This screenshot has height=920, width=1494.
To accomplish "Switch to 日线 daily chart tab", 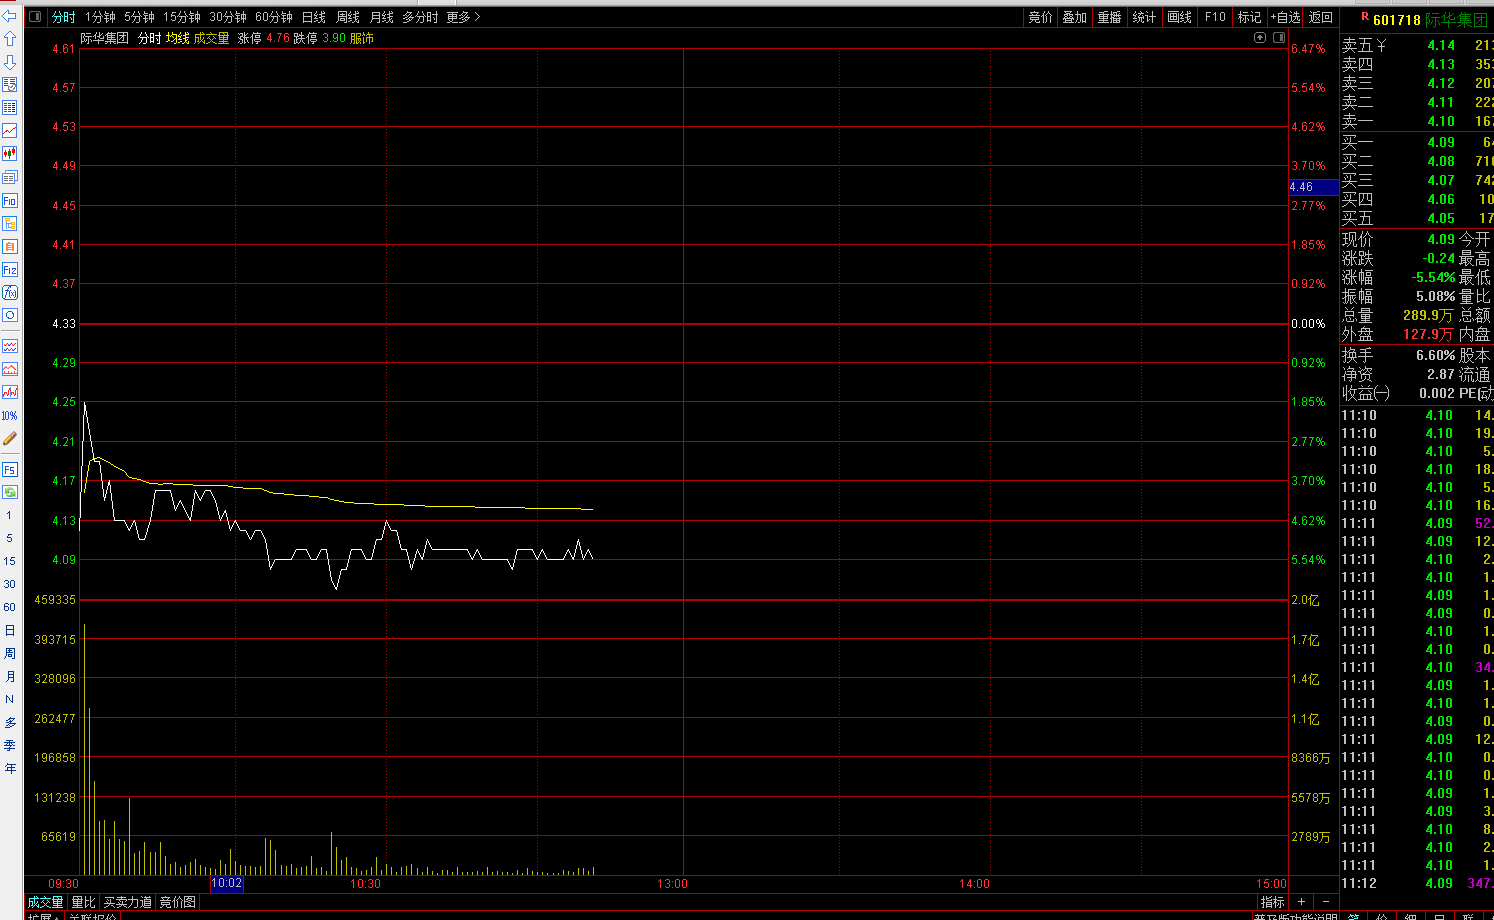I will 314,17.
